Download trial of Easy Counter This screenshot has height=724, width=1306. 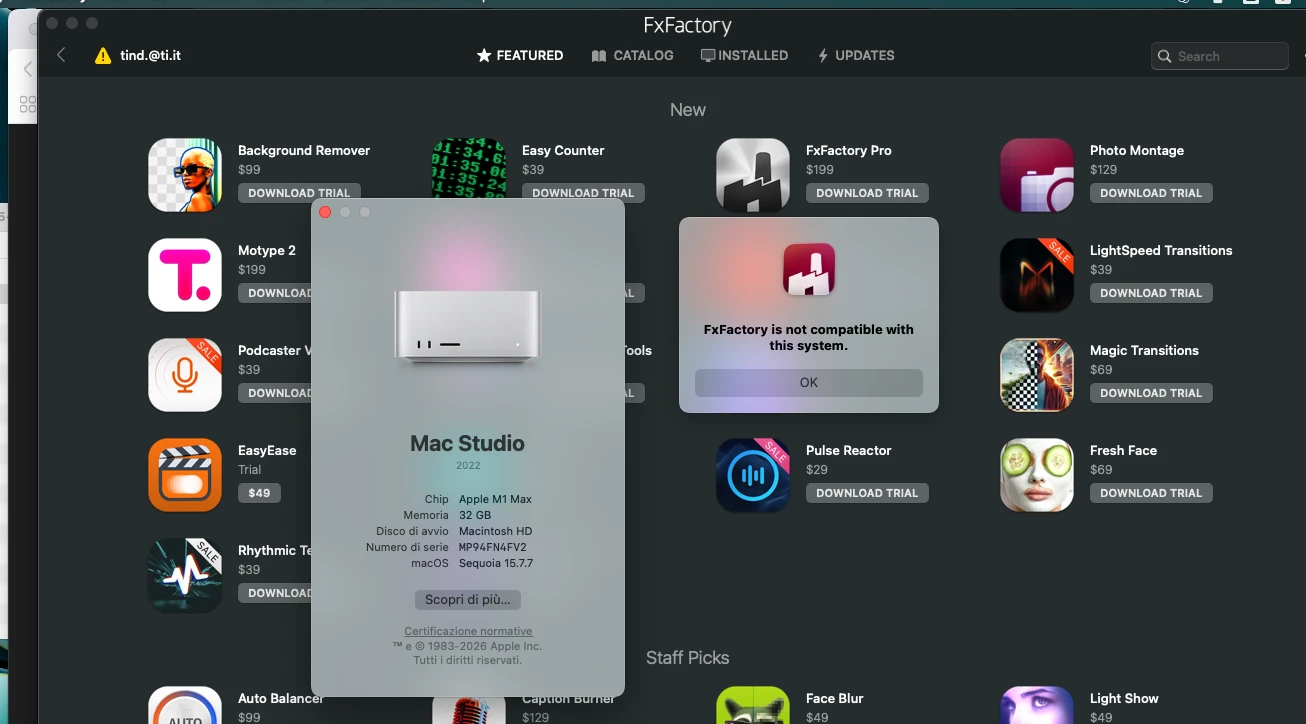pos(583,193)
